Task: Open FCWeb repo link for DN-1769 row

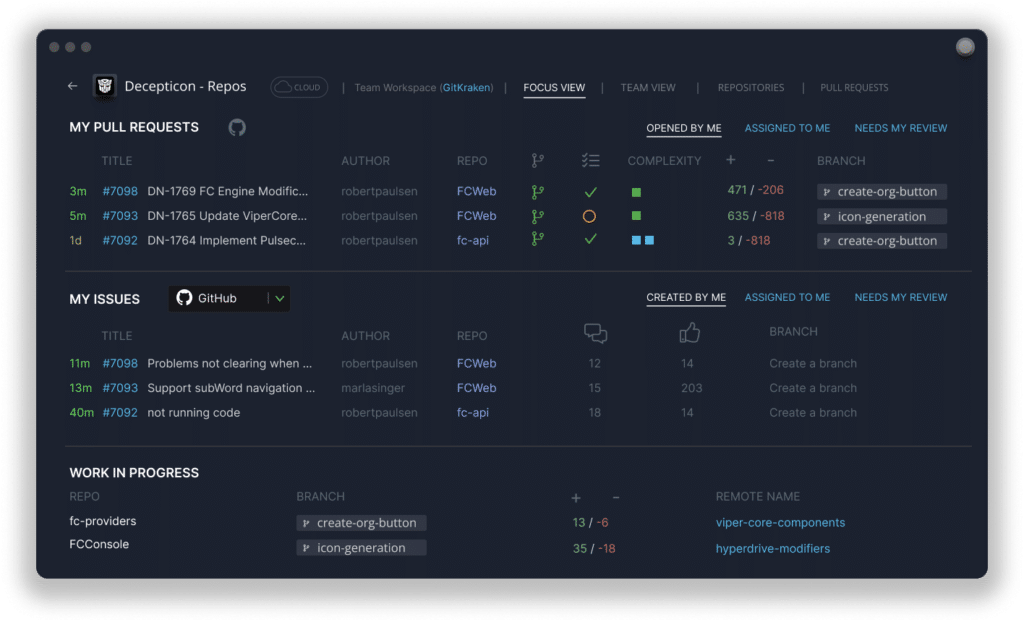Action: [476, 191]
